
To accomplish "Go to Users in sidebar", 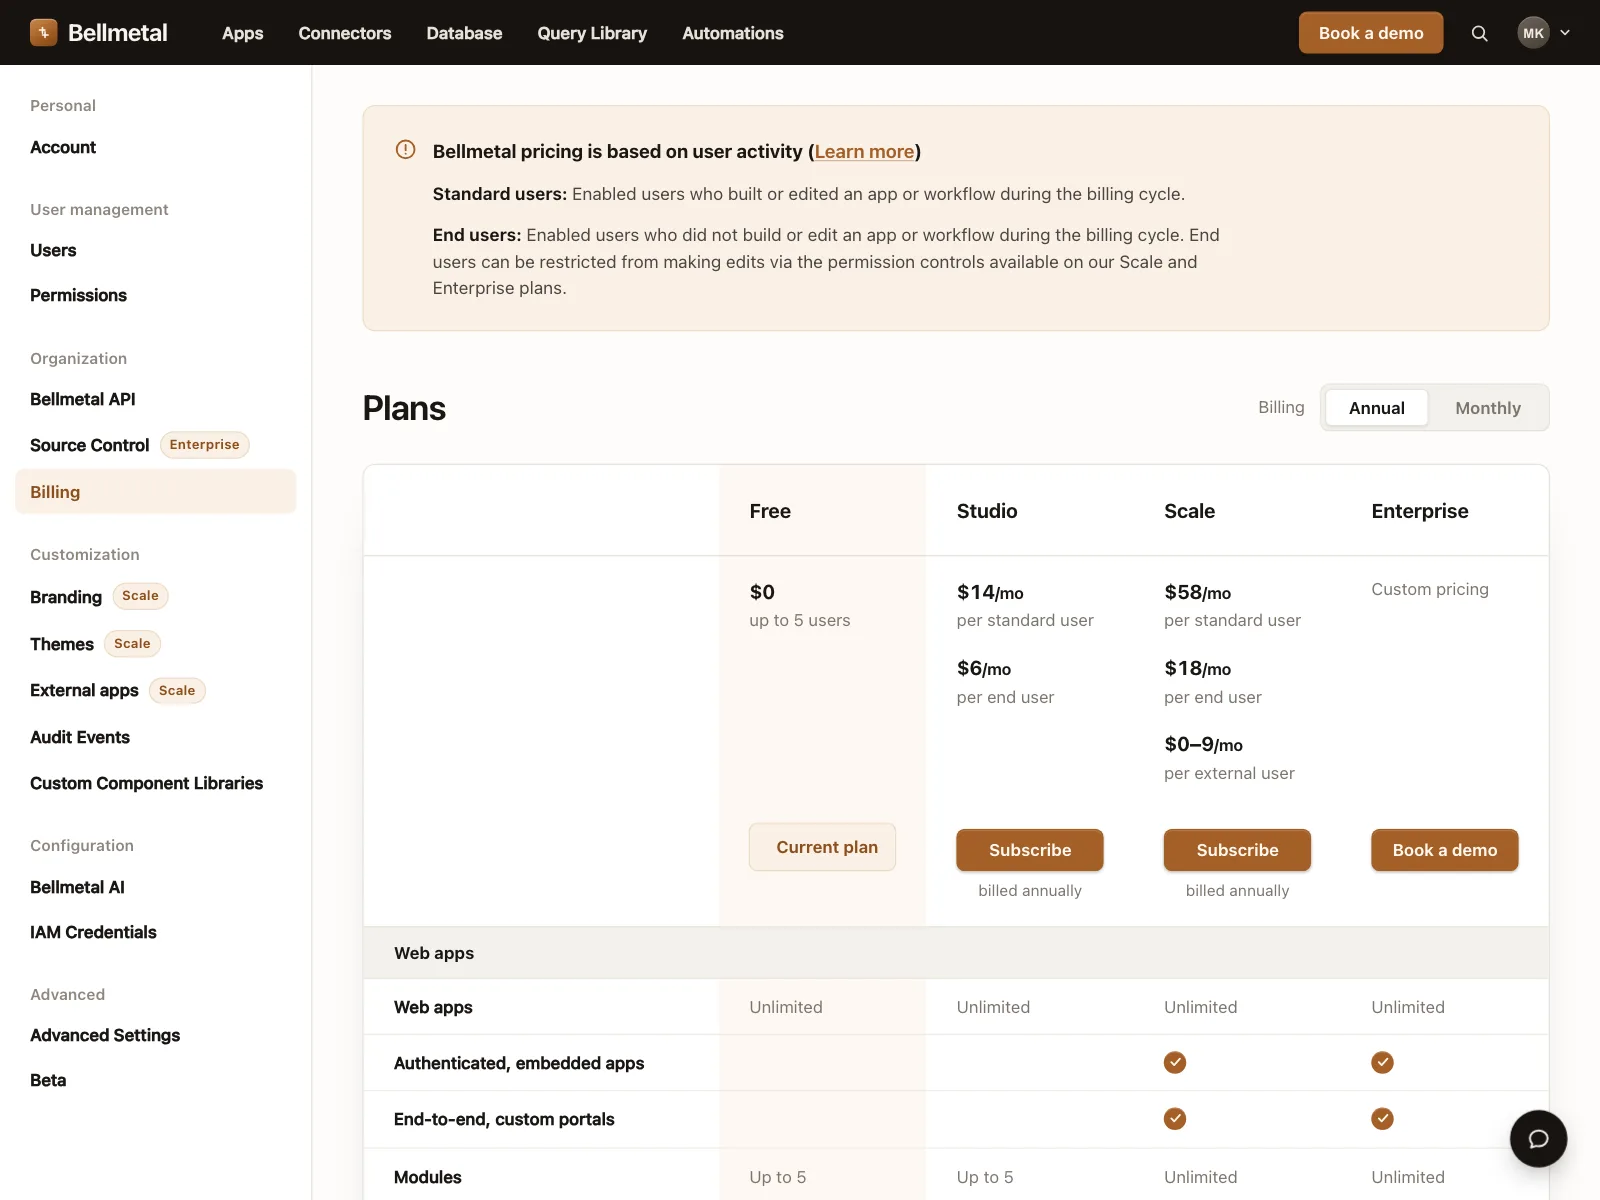I will pyautogui.click(x=53, y=250).
